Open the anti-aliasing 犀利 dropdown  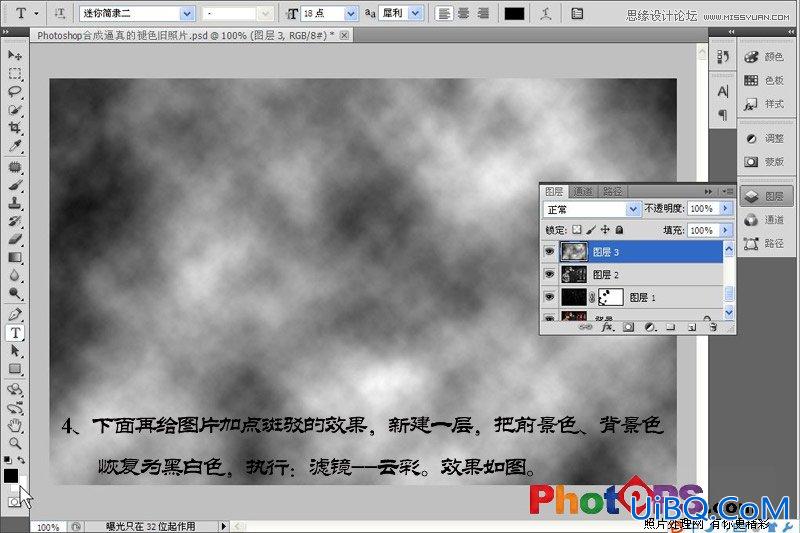coord(416,14)
